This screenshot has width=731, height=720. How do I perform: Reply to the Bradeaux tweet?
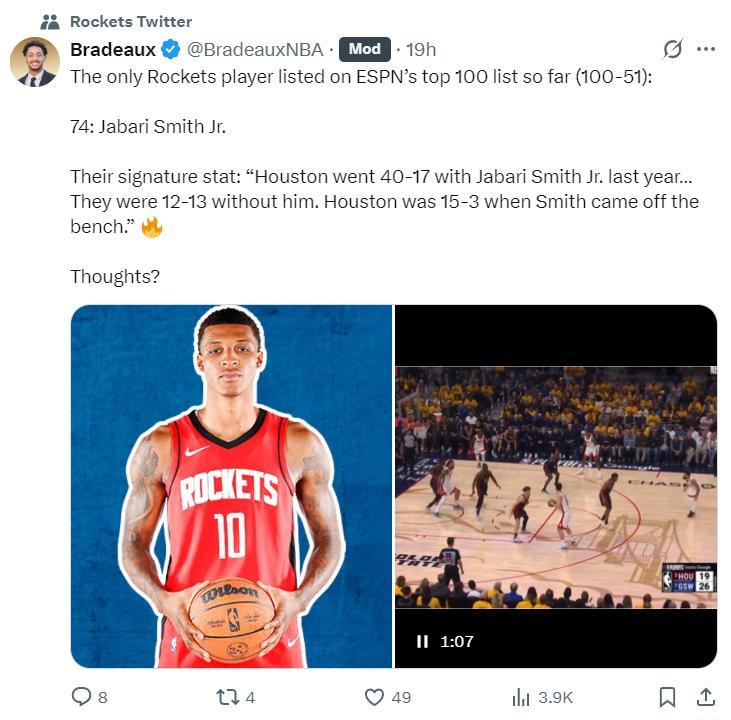tap(82, 697)
